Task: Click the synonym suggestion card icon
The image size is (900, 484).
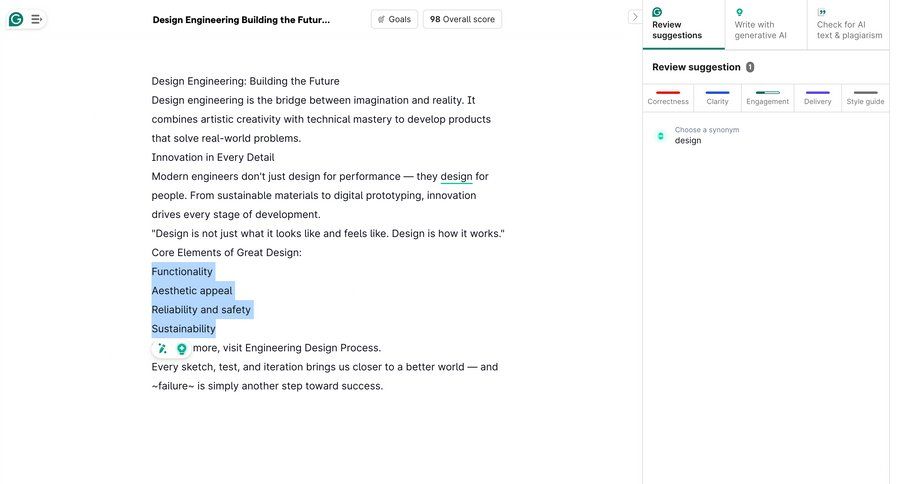Action: 660,136
